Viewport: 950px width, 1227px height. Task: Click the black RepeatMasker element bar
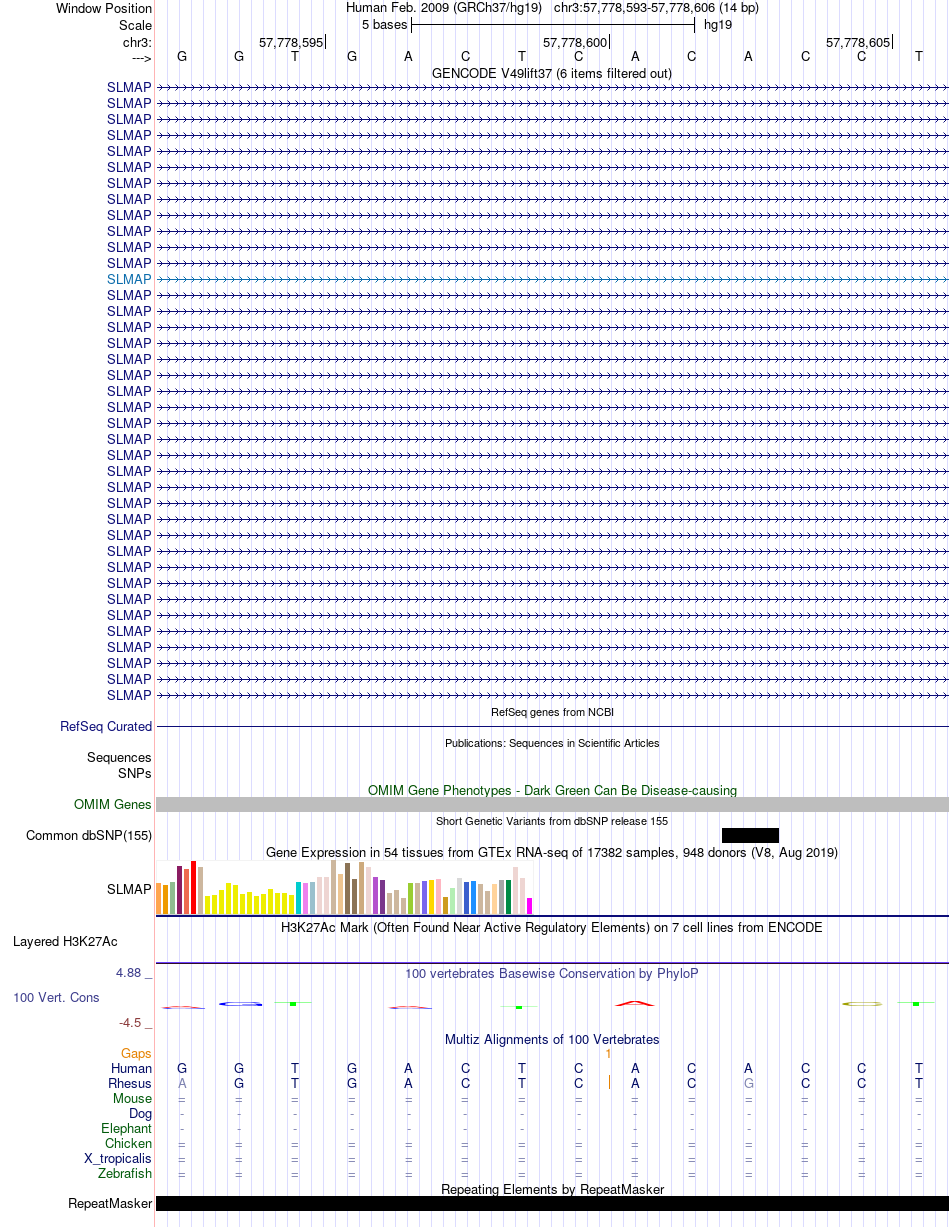point(552,1204)
